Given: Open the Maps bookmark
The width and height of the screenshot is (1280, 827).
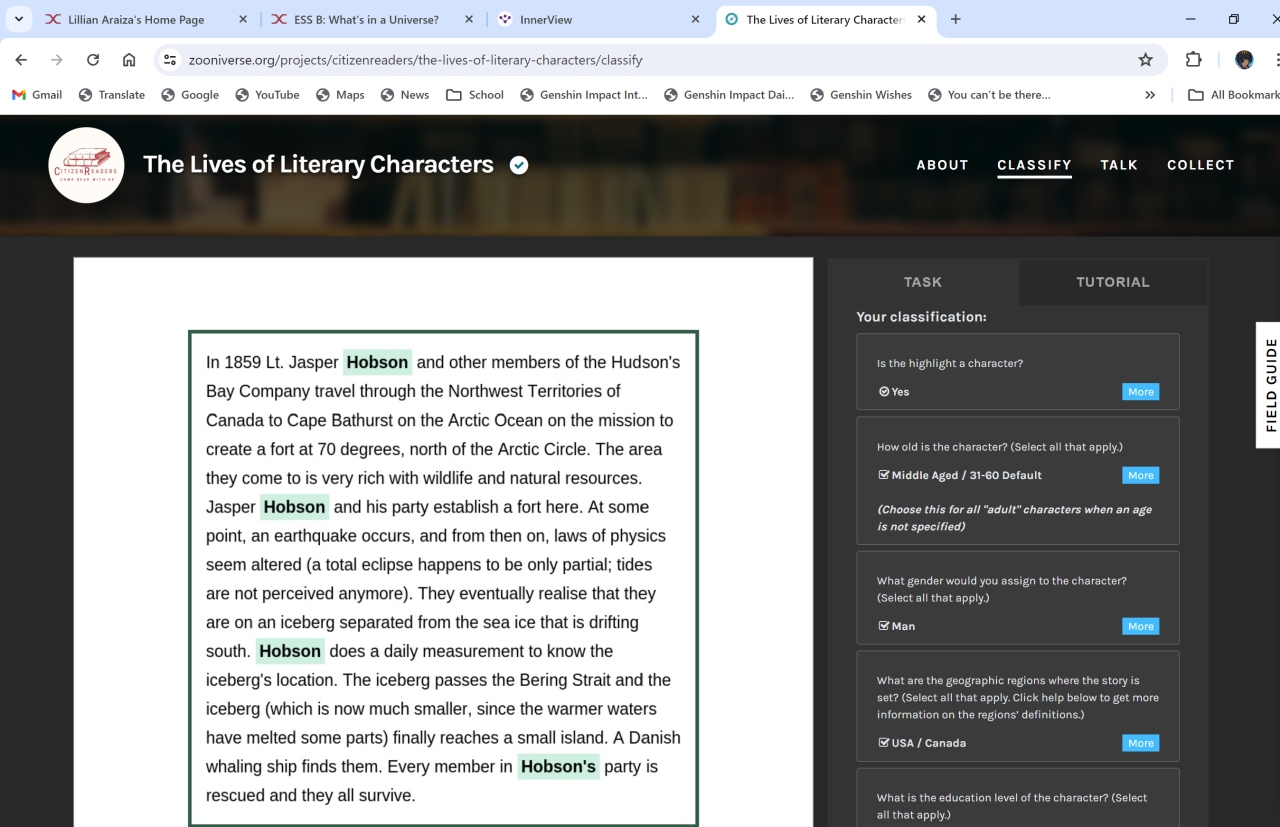Looking at the screenshot, I should coord(340,95).
